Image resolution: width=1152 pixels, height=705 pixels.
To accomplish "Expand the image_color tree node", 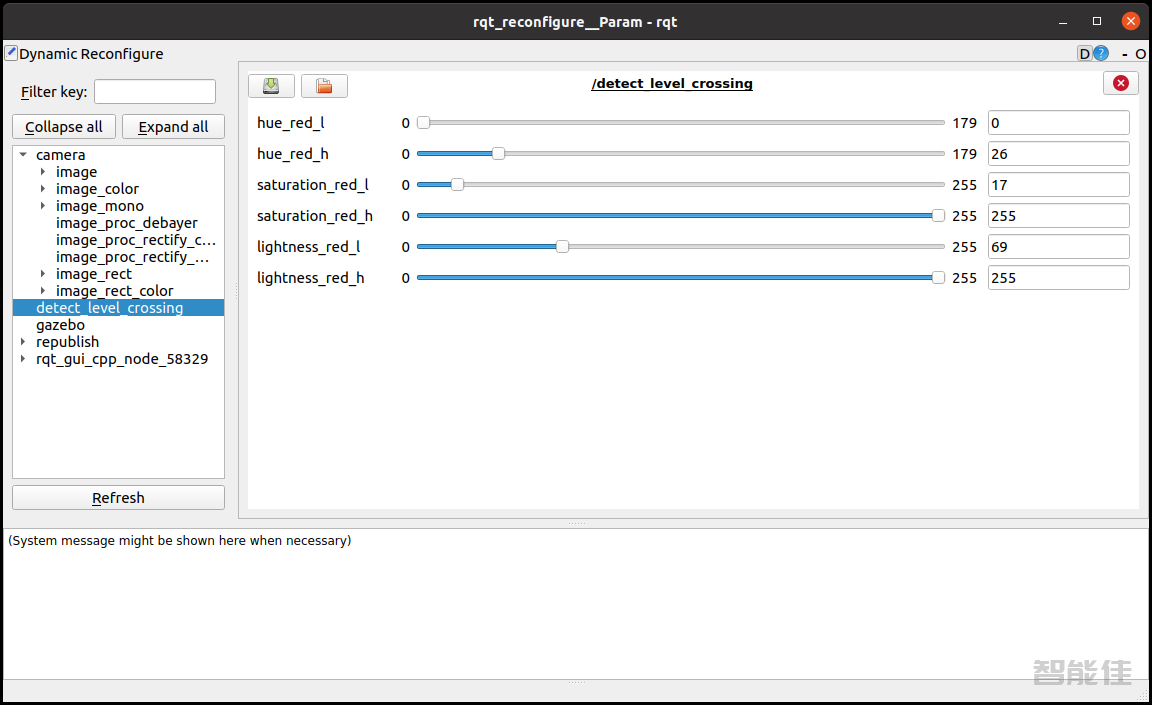I will [x=43, y=189].
